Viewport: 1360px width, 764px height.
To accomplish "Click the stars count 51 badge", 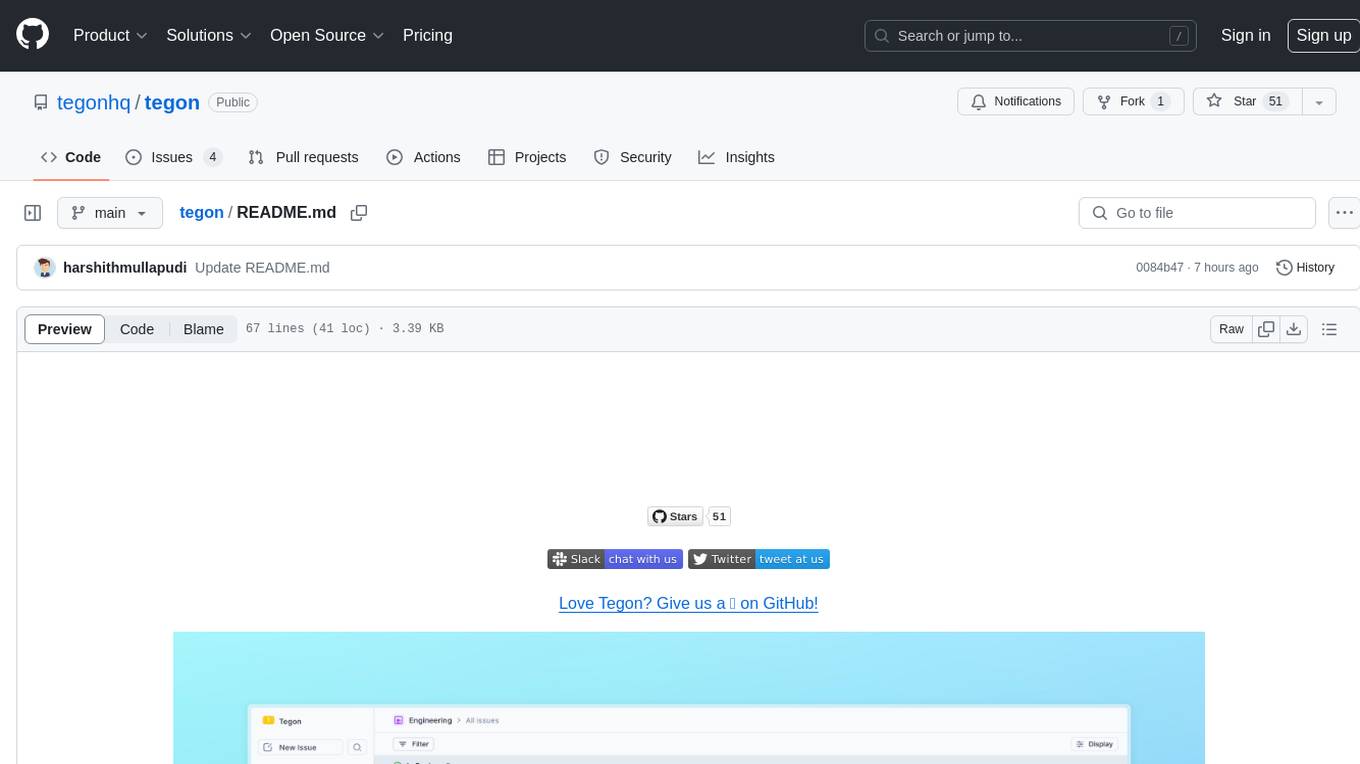I will click(x=719, y=516).
